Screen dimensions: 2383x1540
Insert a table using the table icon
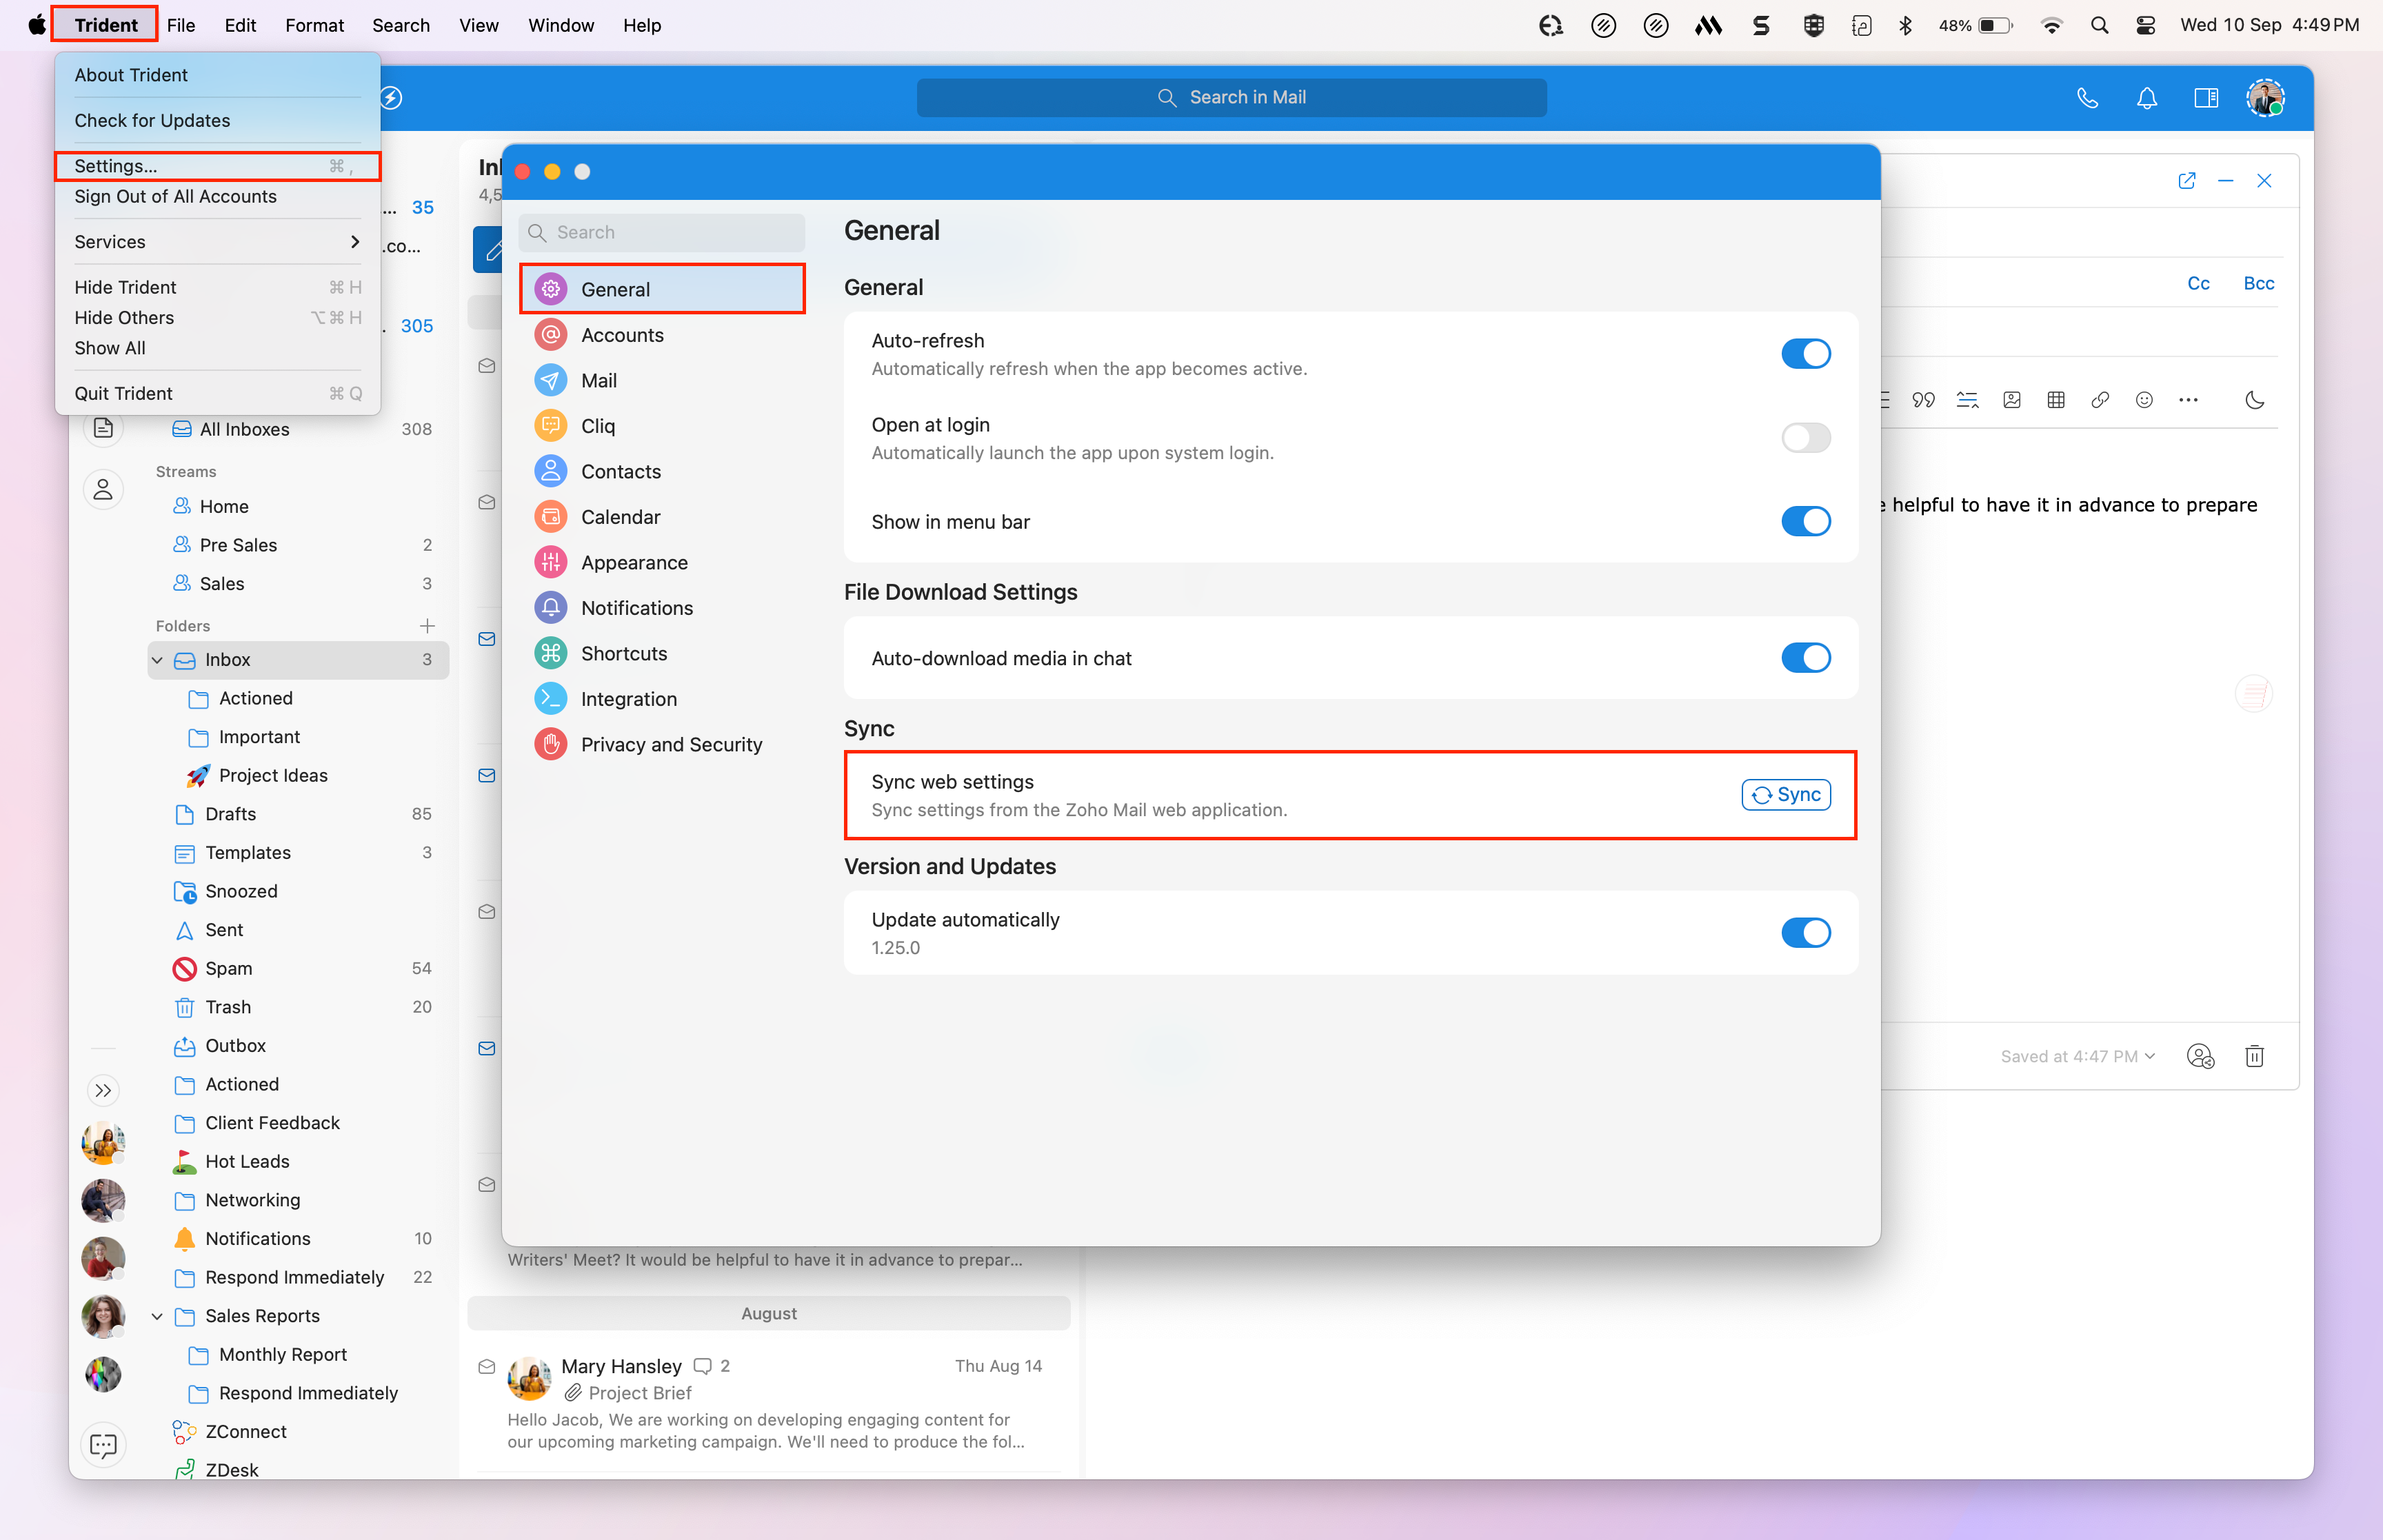coord(2056,400)
